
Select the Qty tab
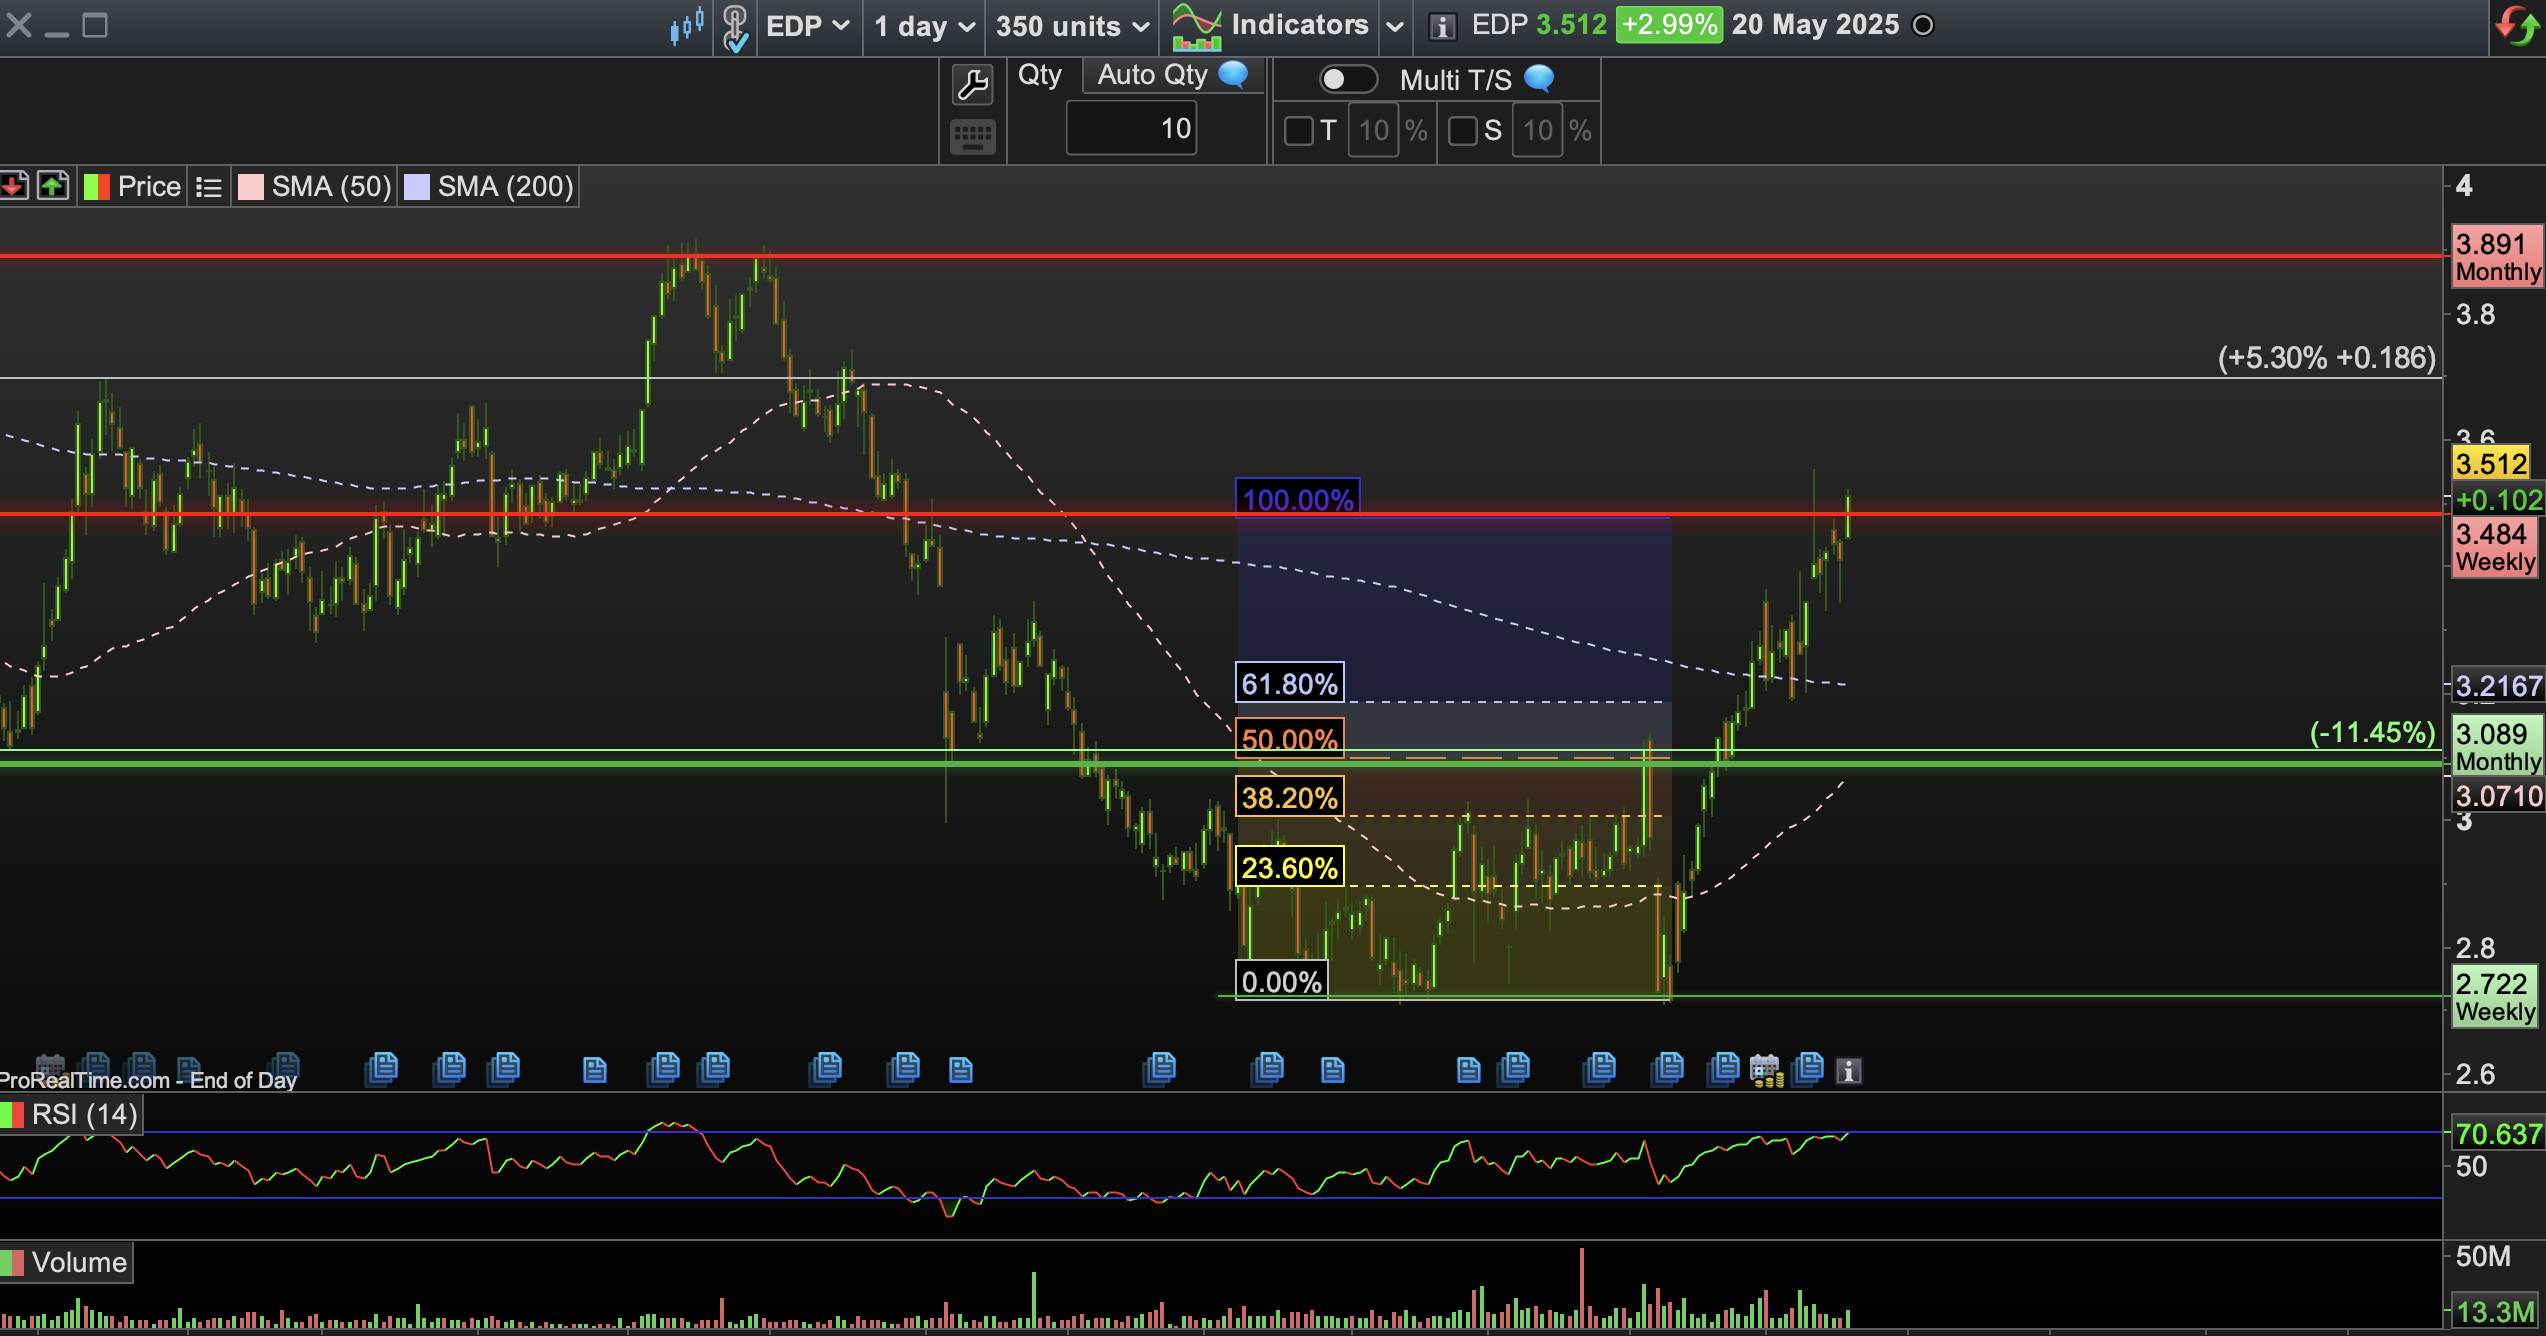pyautogui.click(x=1039, y=75)
